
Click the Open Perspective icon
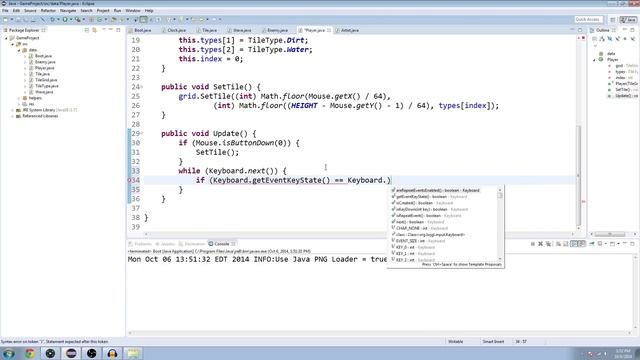pyautogui.click(x=613, y=20)
